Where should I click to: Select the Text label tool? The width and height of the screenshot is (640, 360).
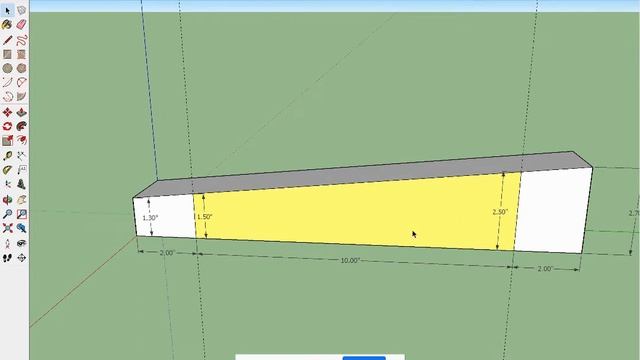22,170
